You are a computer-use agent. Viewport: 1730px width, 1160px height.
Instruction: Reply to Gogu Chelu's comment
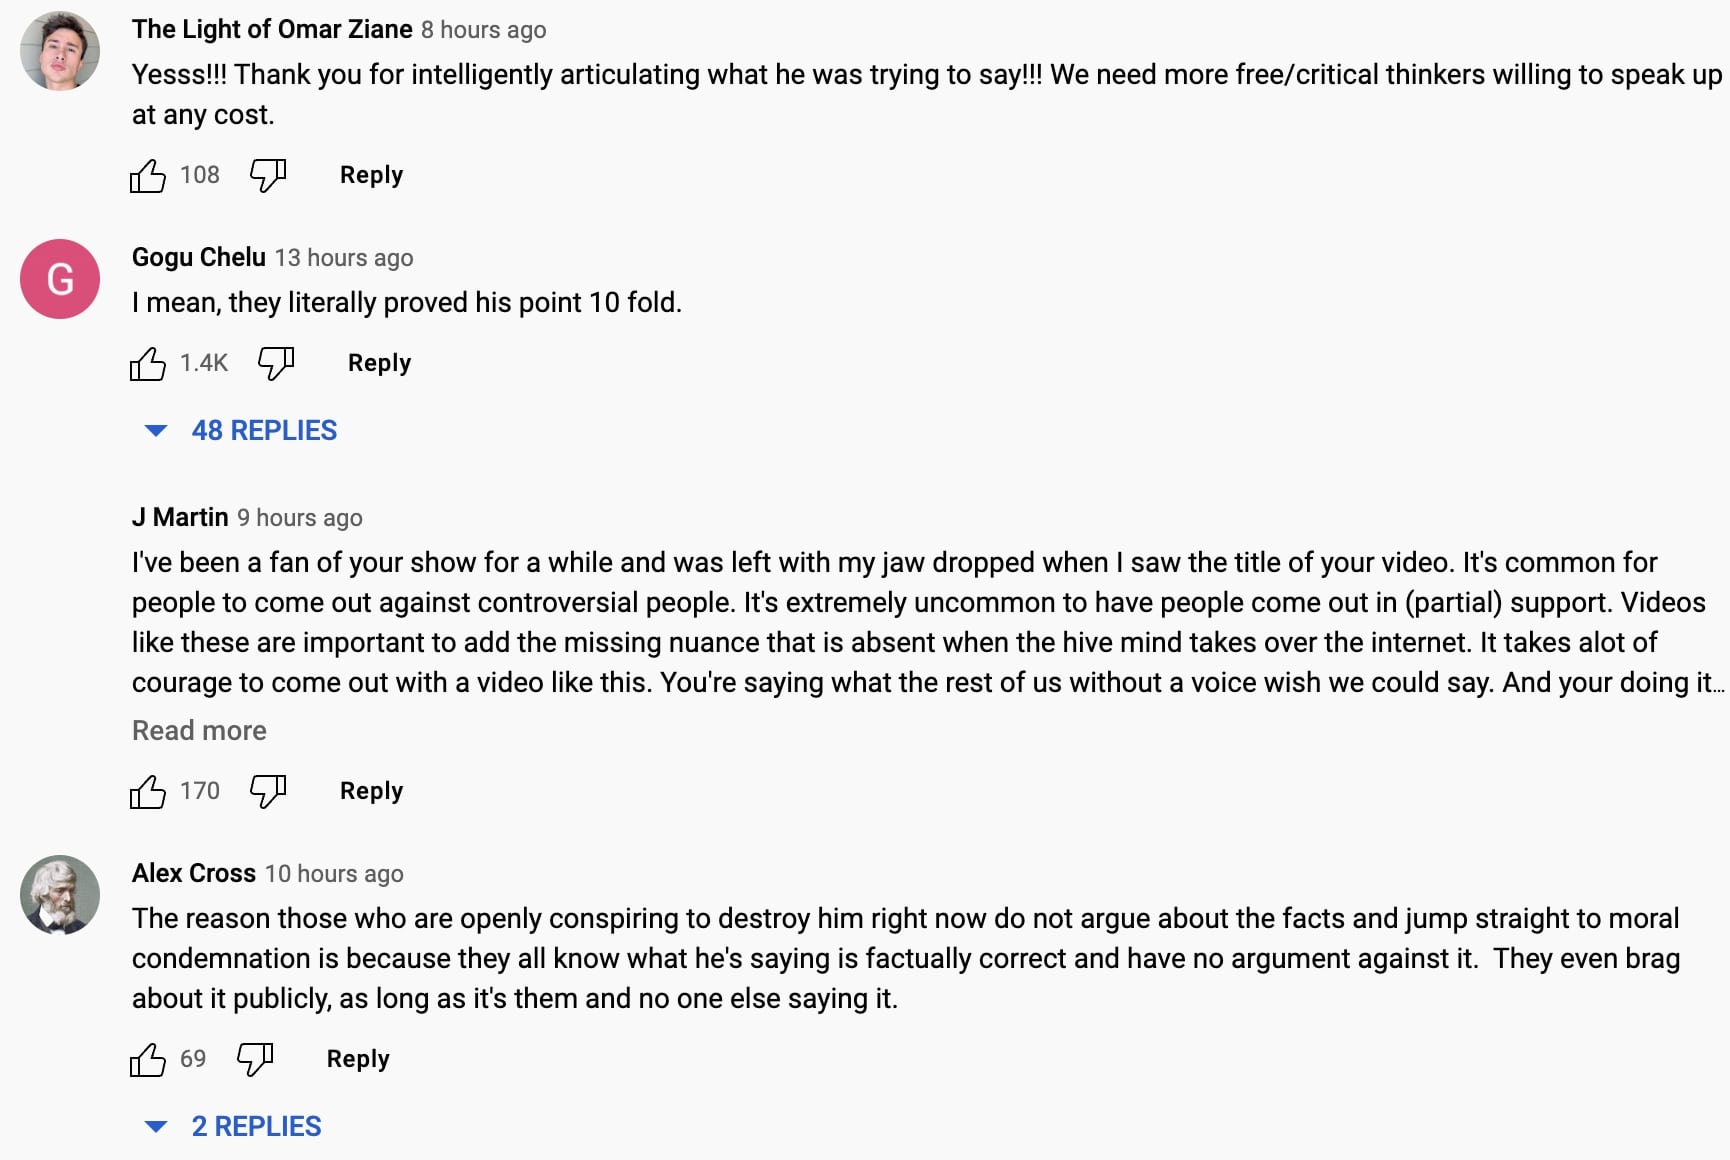[x=379, y=363]
